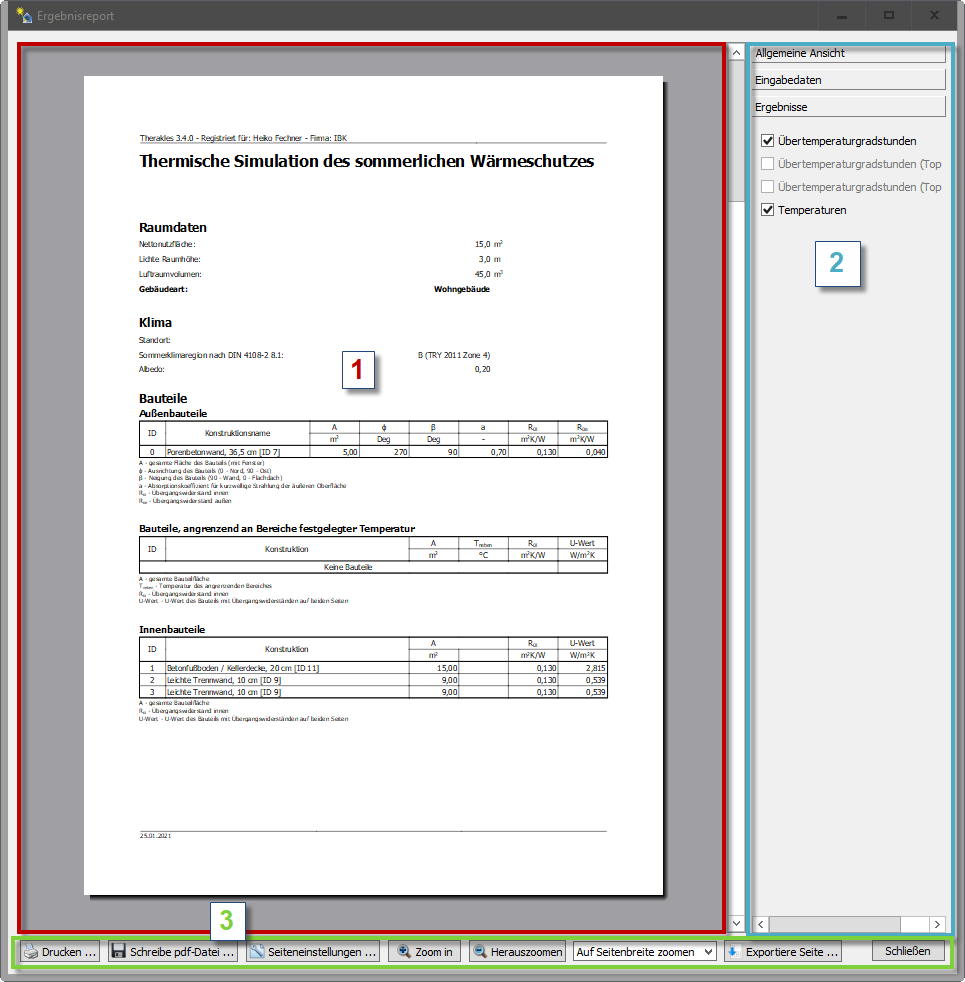Click the 'Klima' heading in report
965x982 pixels.
(155, 323)
